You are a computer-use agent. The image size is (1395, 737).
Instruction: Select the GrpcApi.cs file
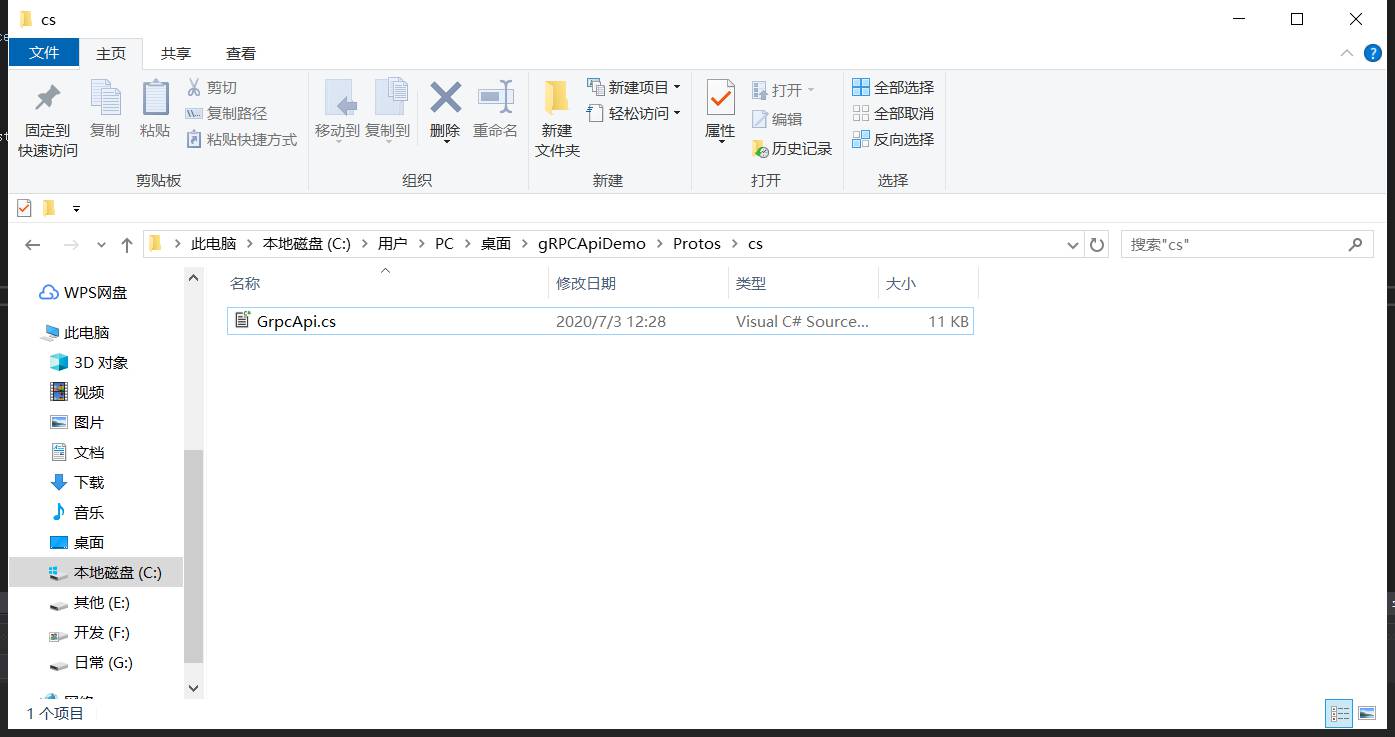coord(296,321)
